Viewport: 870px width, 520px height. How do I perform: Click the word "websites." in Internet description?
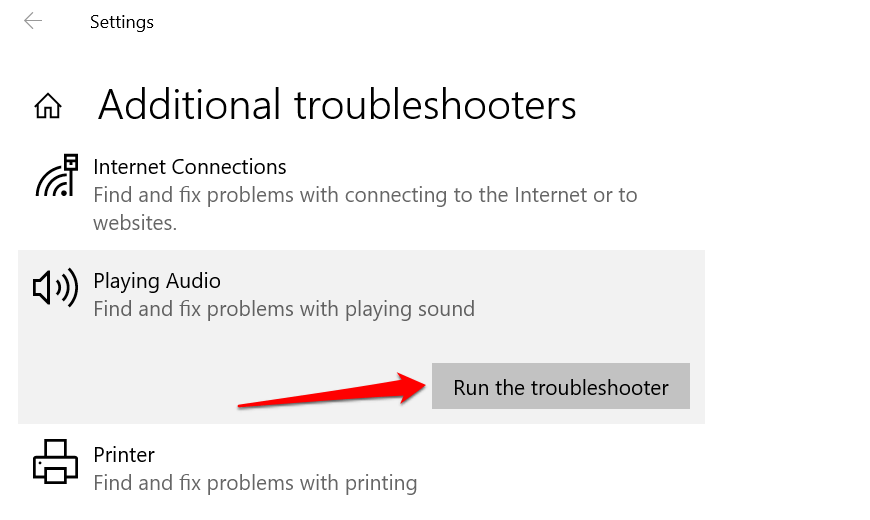click(135, 222)
